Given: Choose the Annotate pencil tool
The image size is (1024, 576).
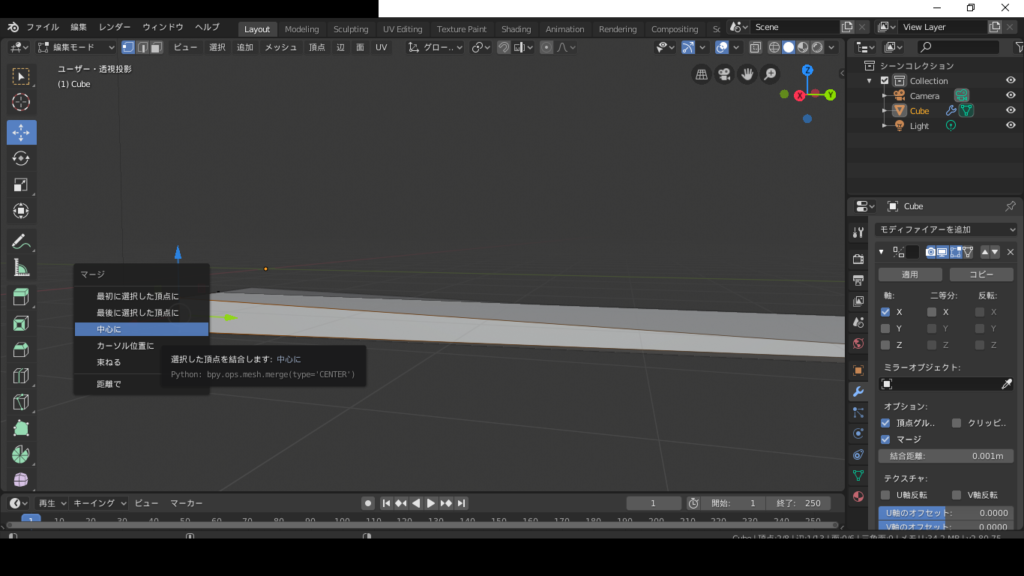Looking at the screenshot, I should coord(21,242).
